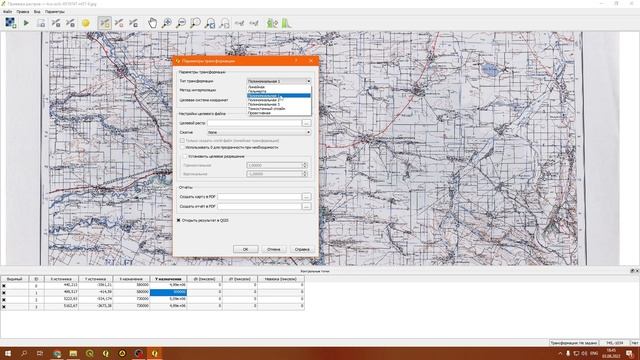Click the Local Histogram Stretch icon
This screenshot has width=640, height=360.
tap(286, 23)
